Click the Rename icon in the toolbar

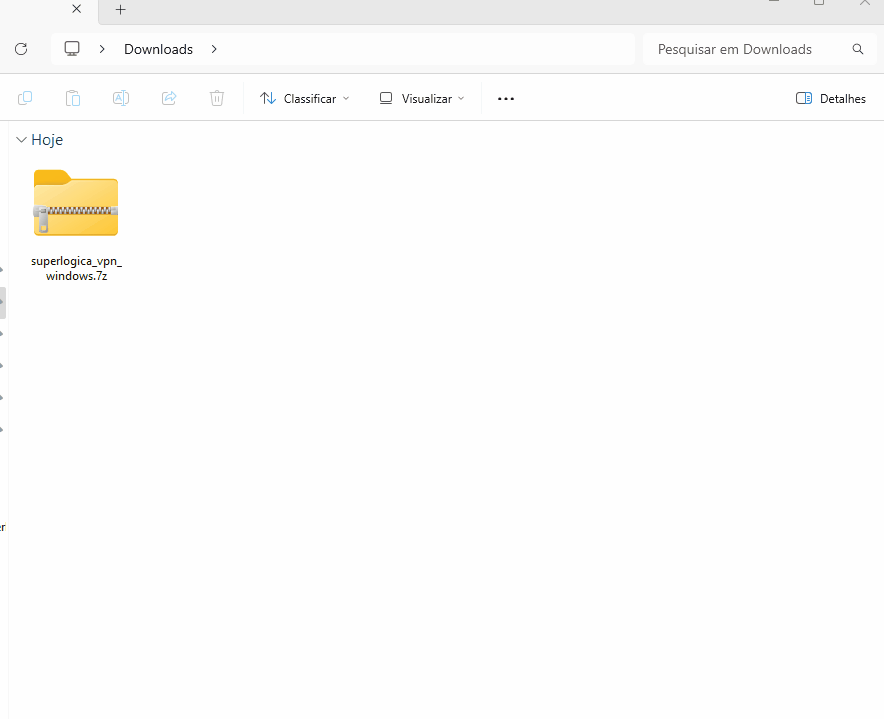tap(121, 98)
